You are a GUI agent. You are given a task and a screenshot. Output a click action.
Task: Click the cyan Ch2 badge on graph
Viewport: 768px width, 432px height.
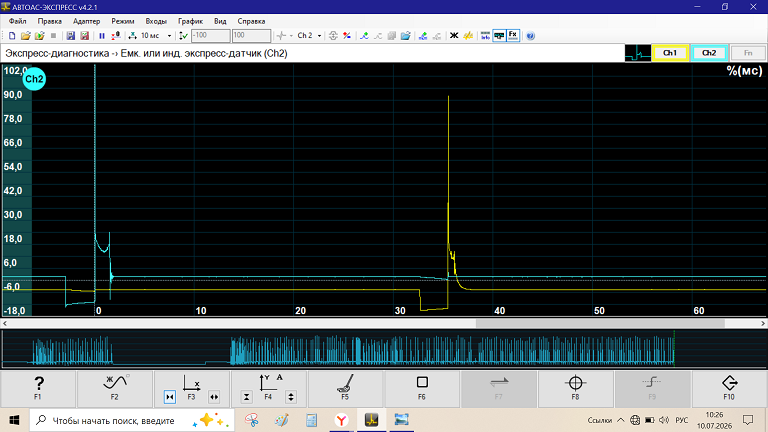[x=34, y=79]
